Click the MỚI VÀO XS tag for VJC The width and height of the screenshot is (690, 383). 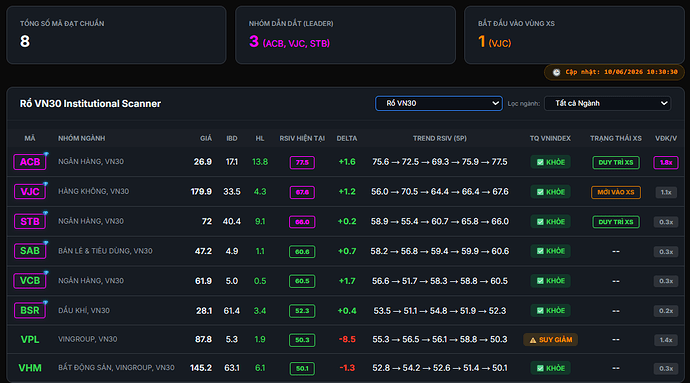click(616, 192)
